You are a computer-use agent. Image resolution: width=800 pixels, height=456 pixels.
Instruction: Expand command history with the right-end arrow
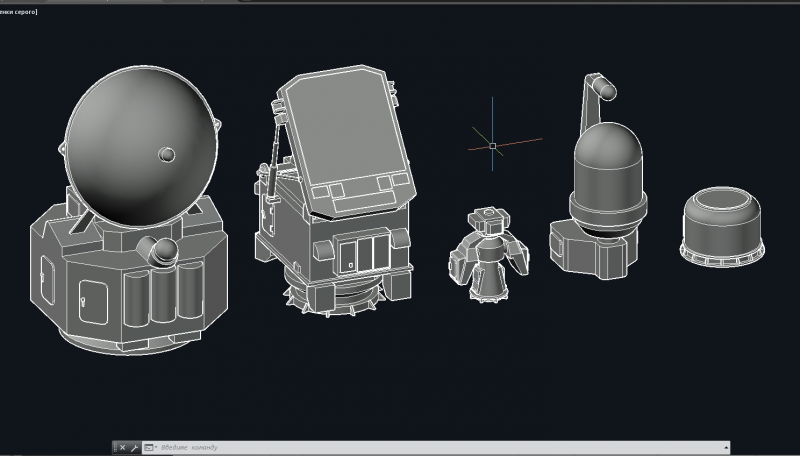tap(724, 448)
